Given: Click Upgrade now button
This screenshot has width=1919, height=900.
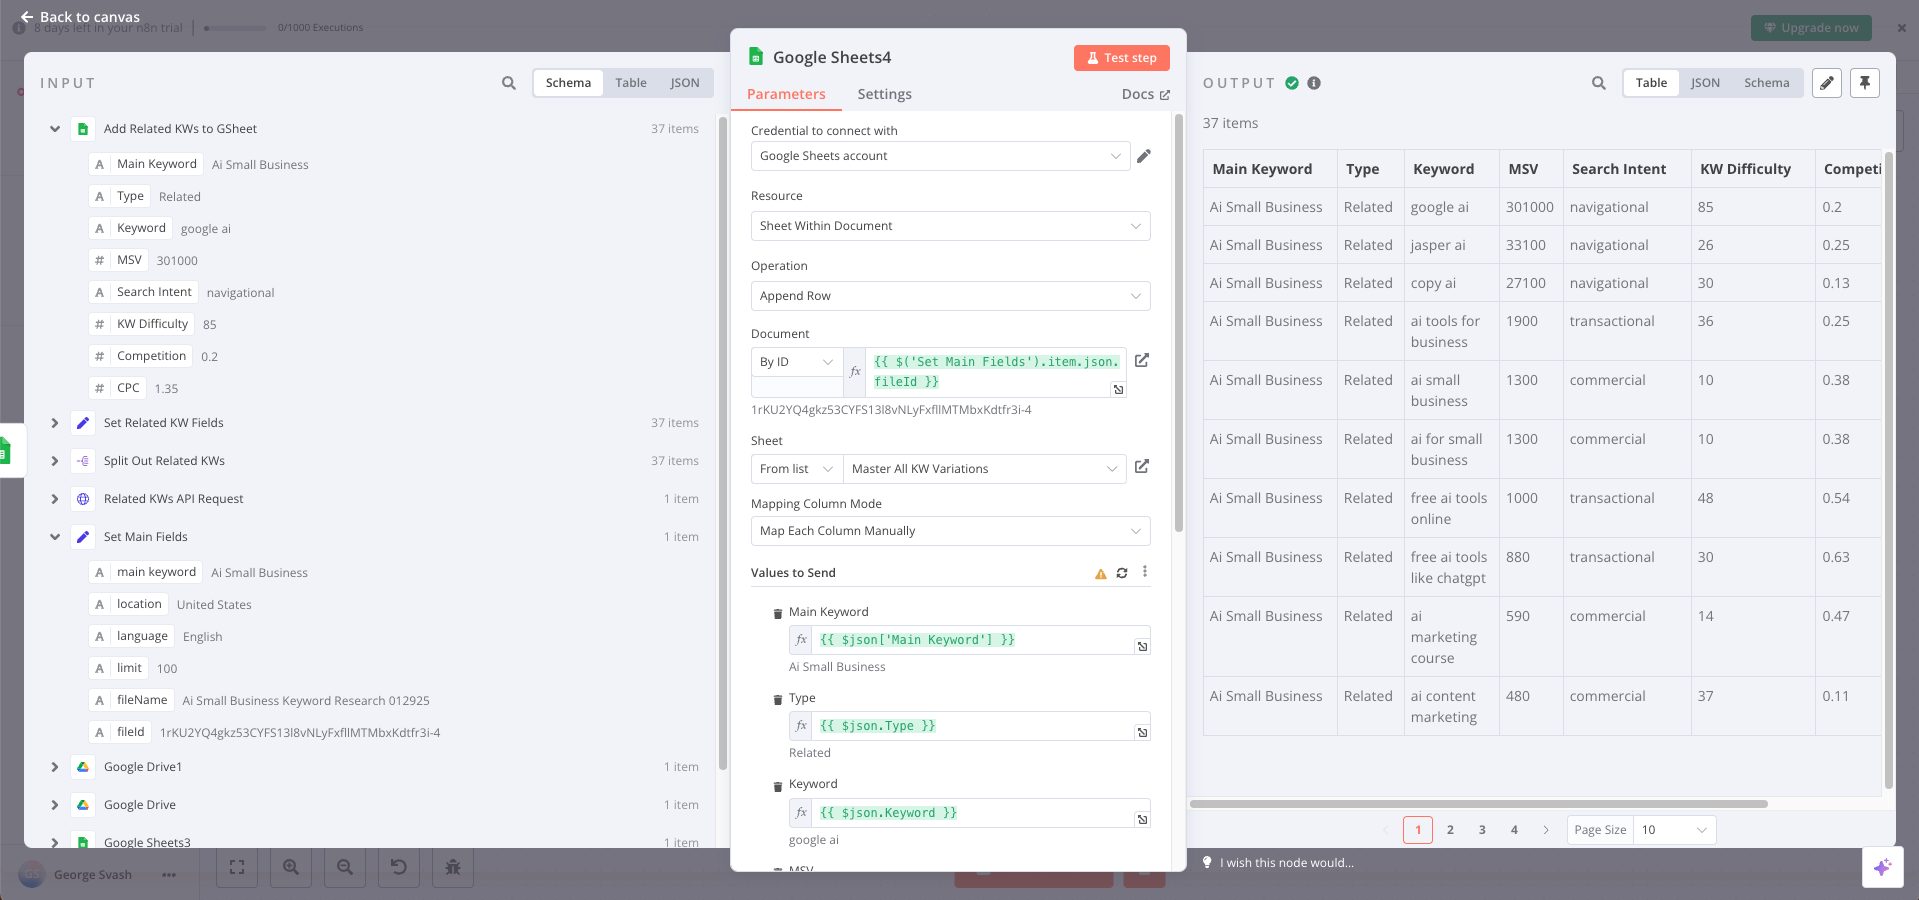Looking at the screenshot, I should click(1811, 28).
